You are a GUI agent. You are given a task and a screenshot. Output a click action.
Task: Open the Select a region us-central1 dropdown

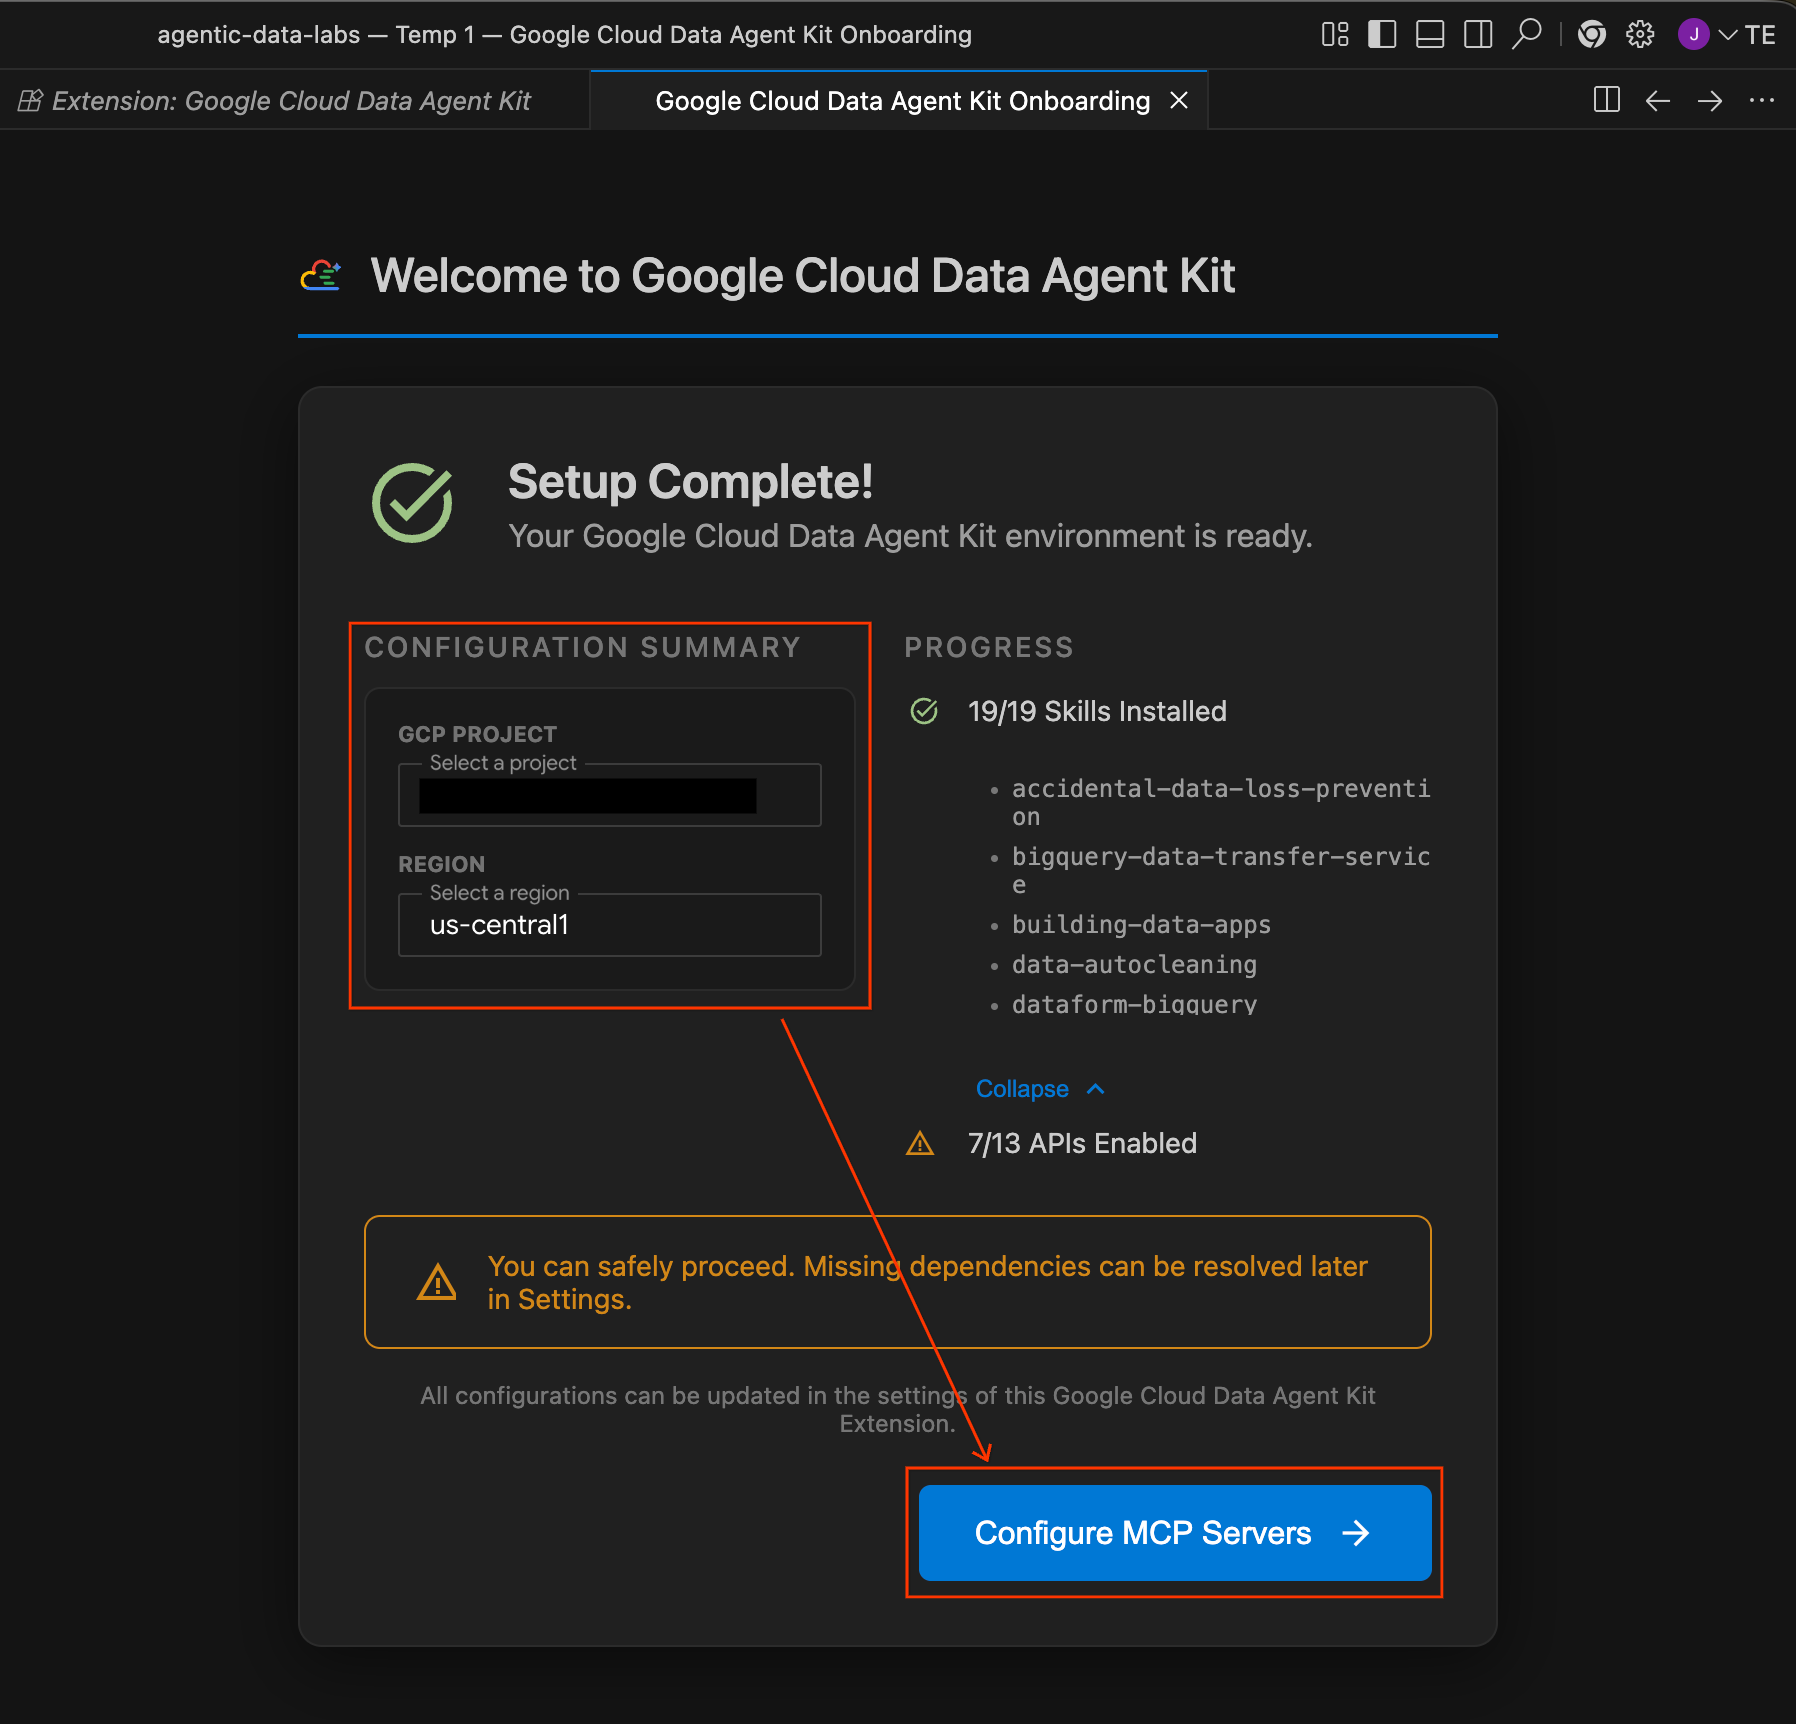tap(609, 925)
